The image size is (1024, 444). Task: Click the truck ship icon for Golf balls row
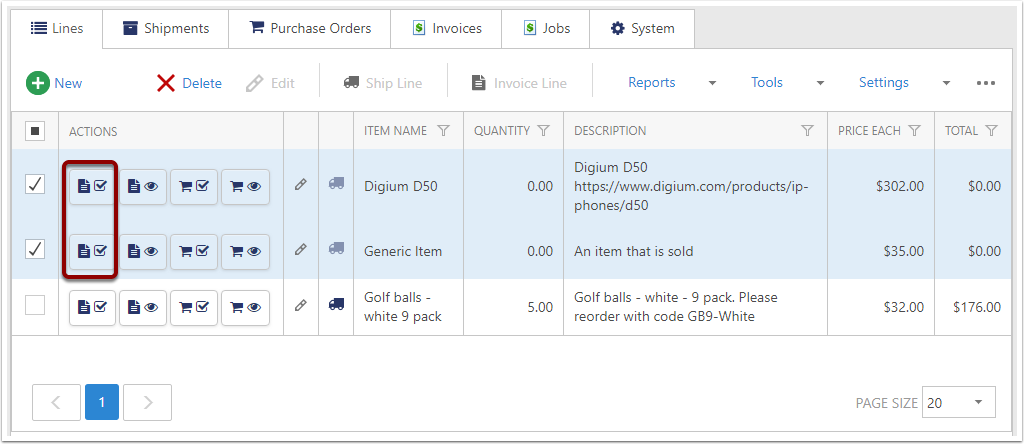click(x=336, y=304)
